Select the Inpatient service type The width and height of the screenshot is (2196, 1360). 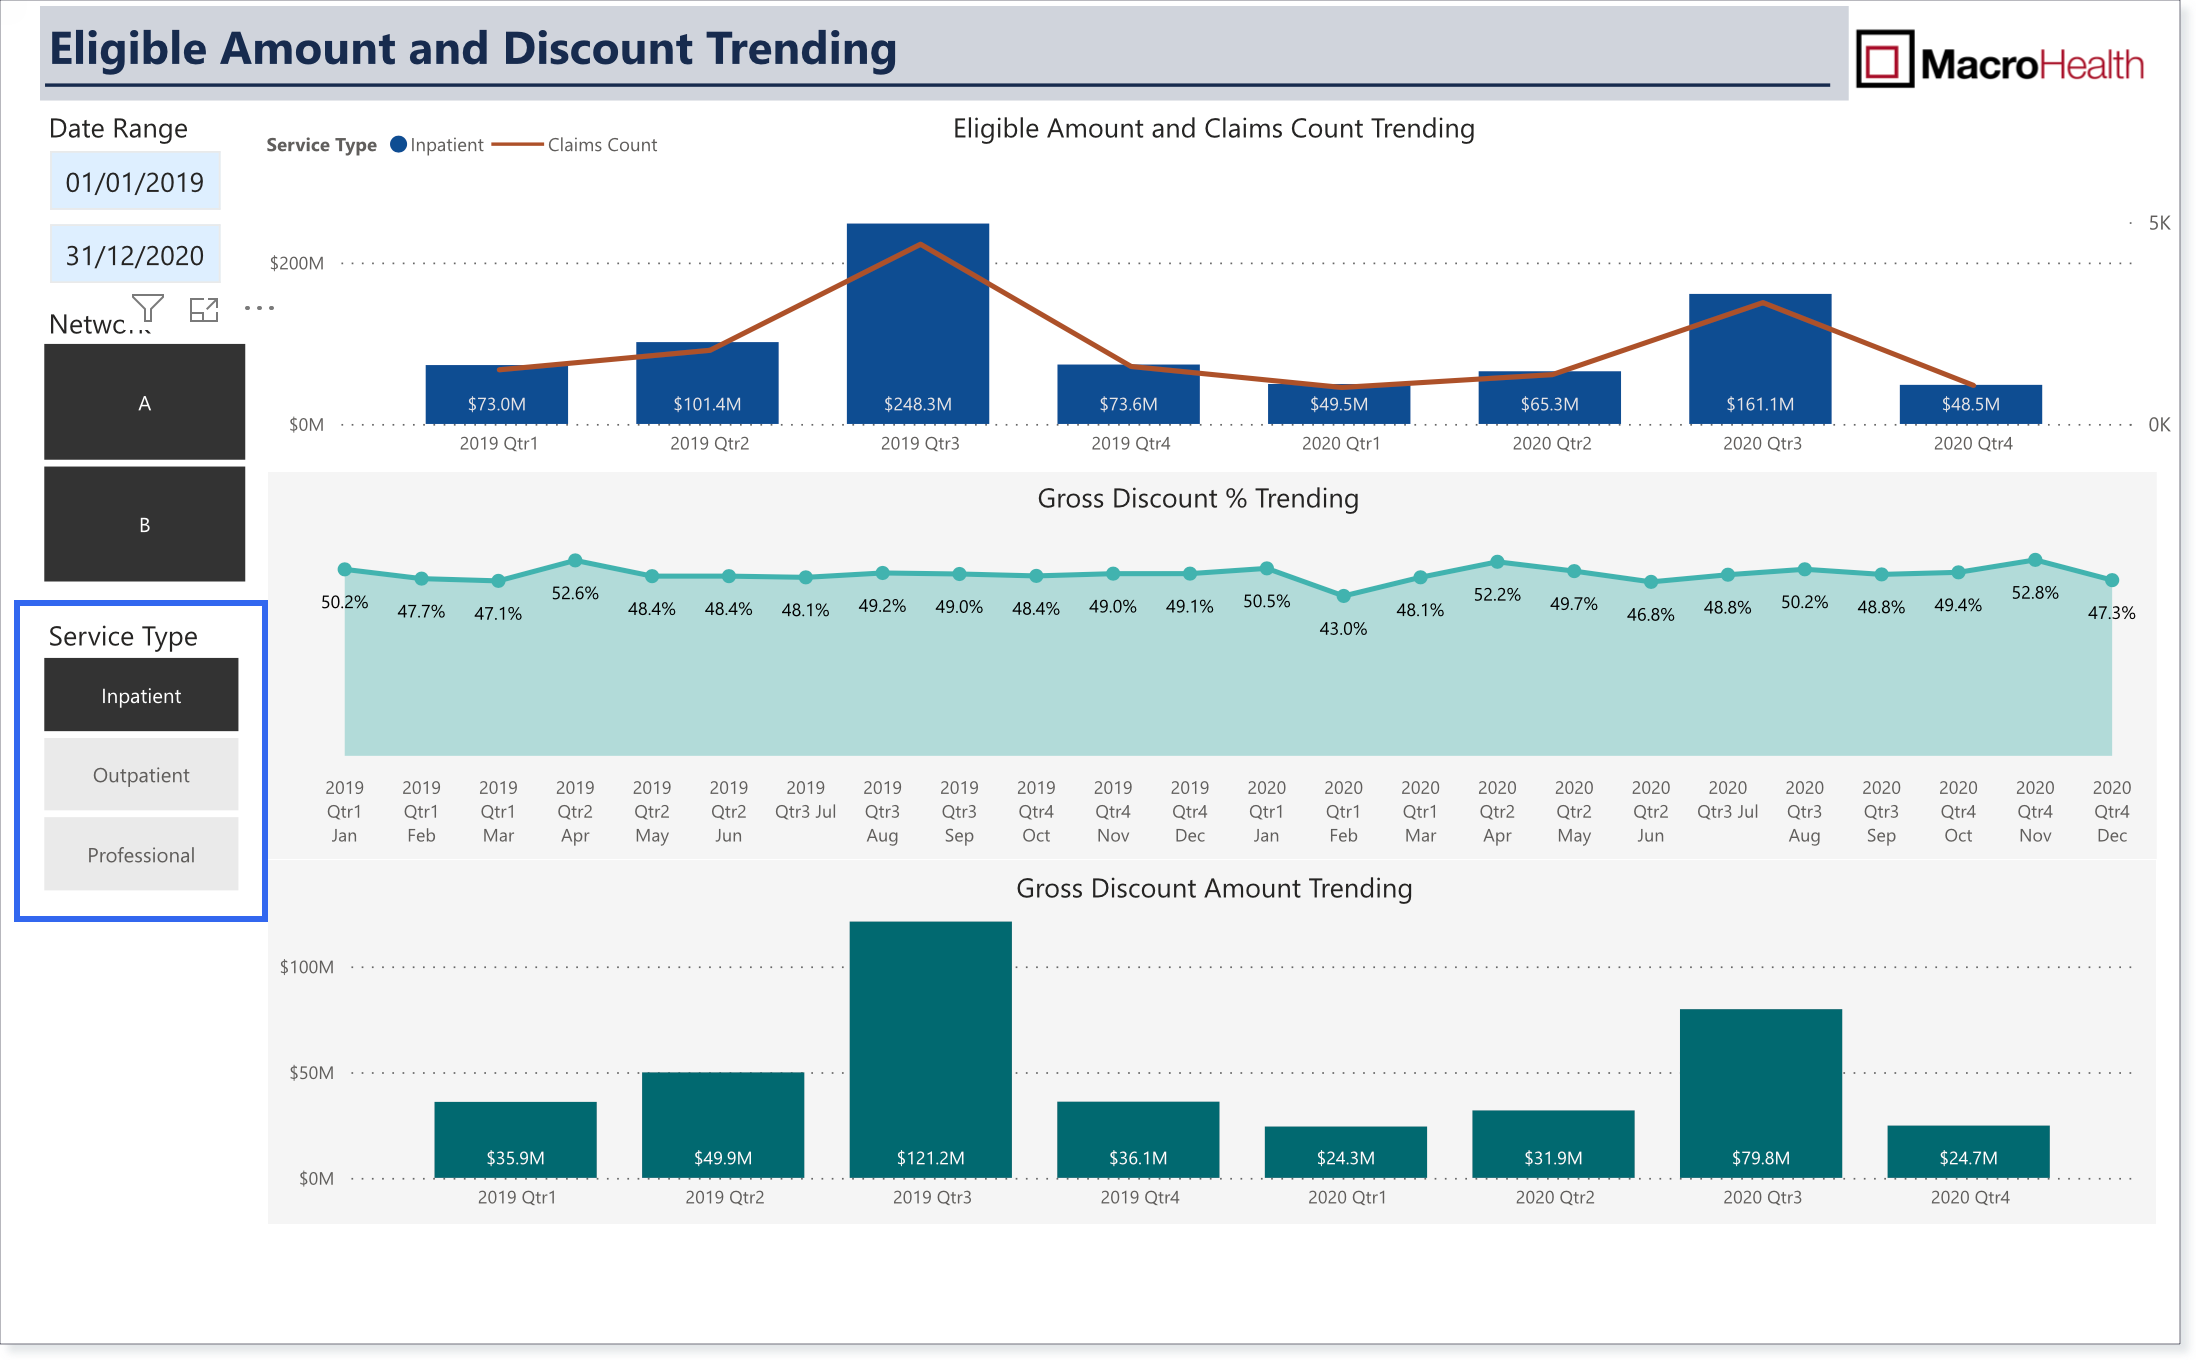point(141,695)
